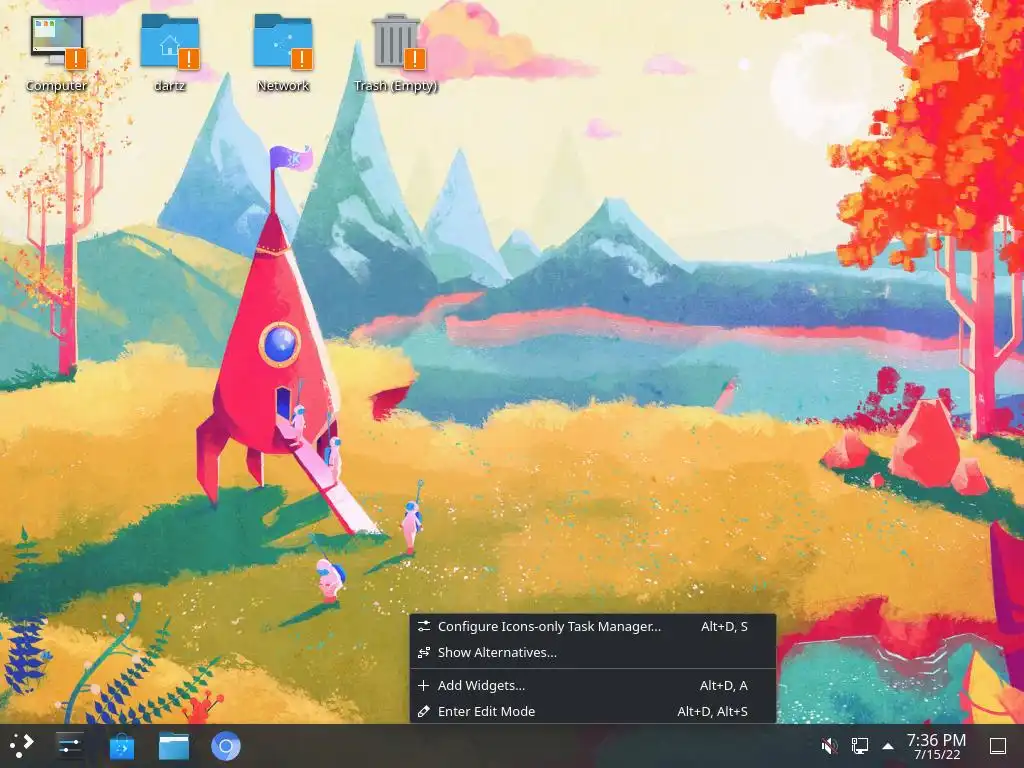The width and height of the screenshot is (1024, 768).
Task: Open the network connections tray icon
Action: point(859,746)
